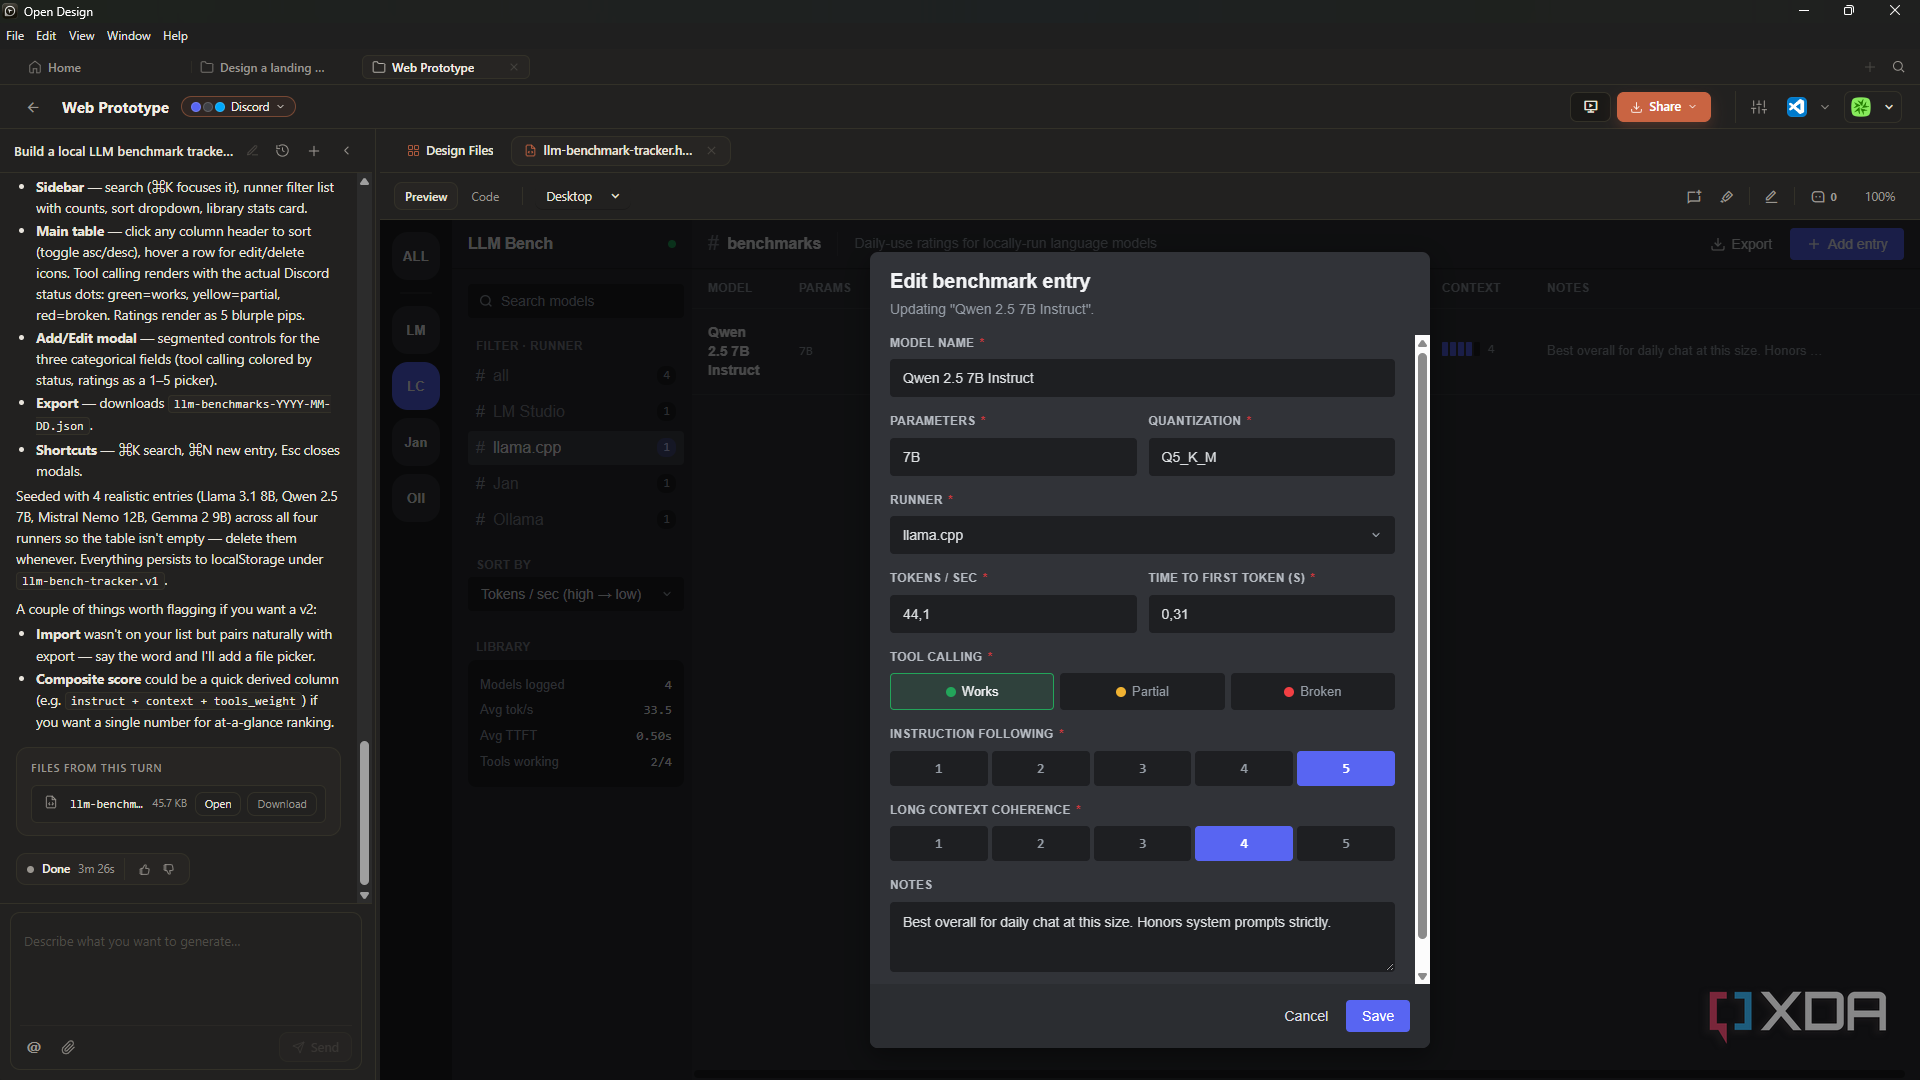Open the tweaks sliders icon in header
Image resolution: width=1920 pixels, height=1080 pixels.
[x=1759, y=107]
